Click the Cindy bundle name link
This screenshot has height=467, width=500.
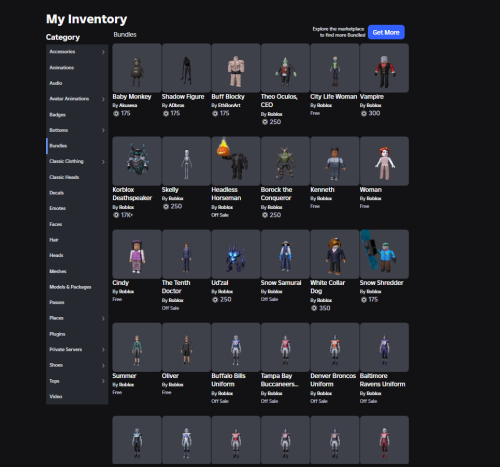[121, 283]
